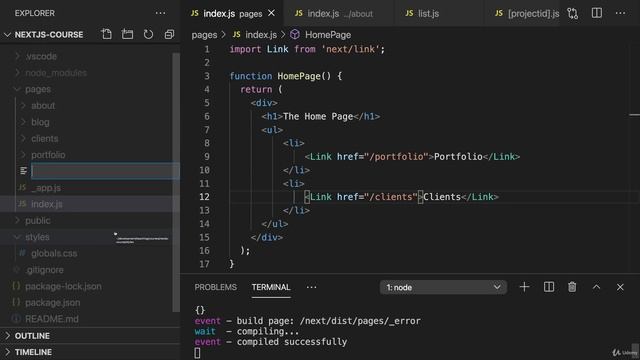Open source control changes icon in editor

tap(573, 13)
